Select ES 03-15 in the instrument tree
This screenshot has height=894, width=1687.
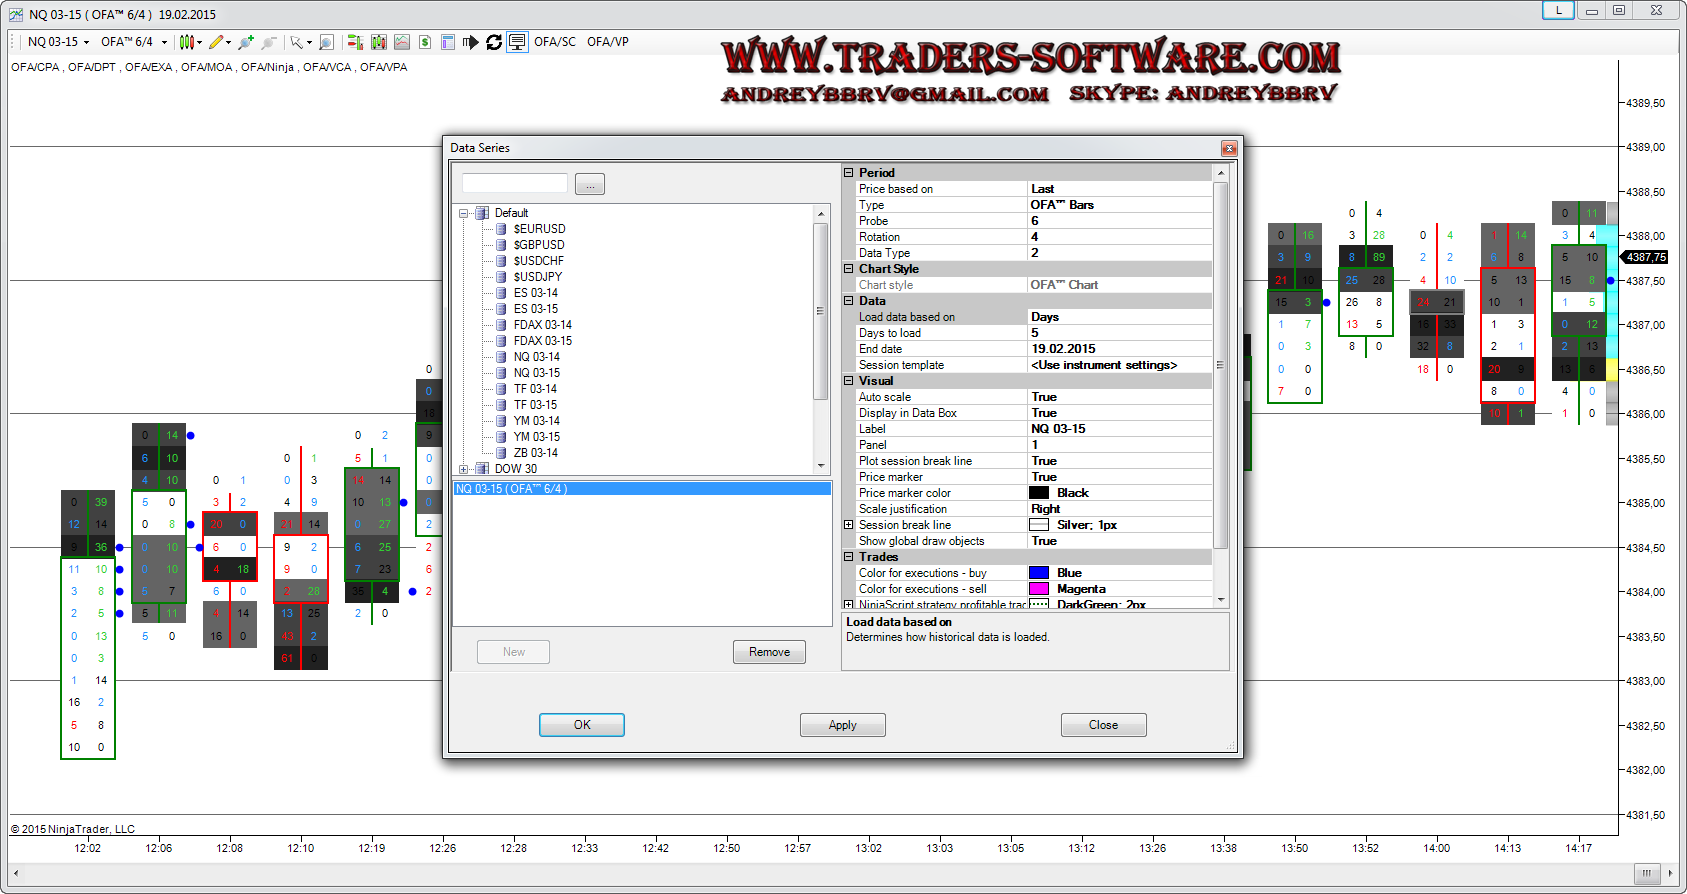pos(536,309)
